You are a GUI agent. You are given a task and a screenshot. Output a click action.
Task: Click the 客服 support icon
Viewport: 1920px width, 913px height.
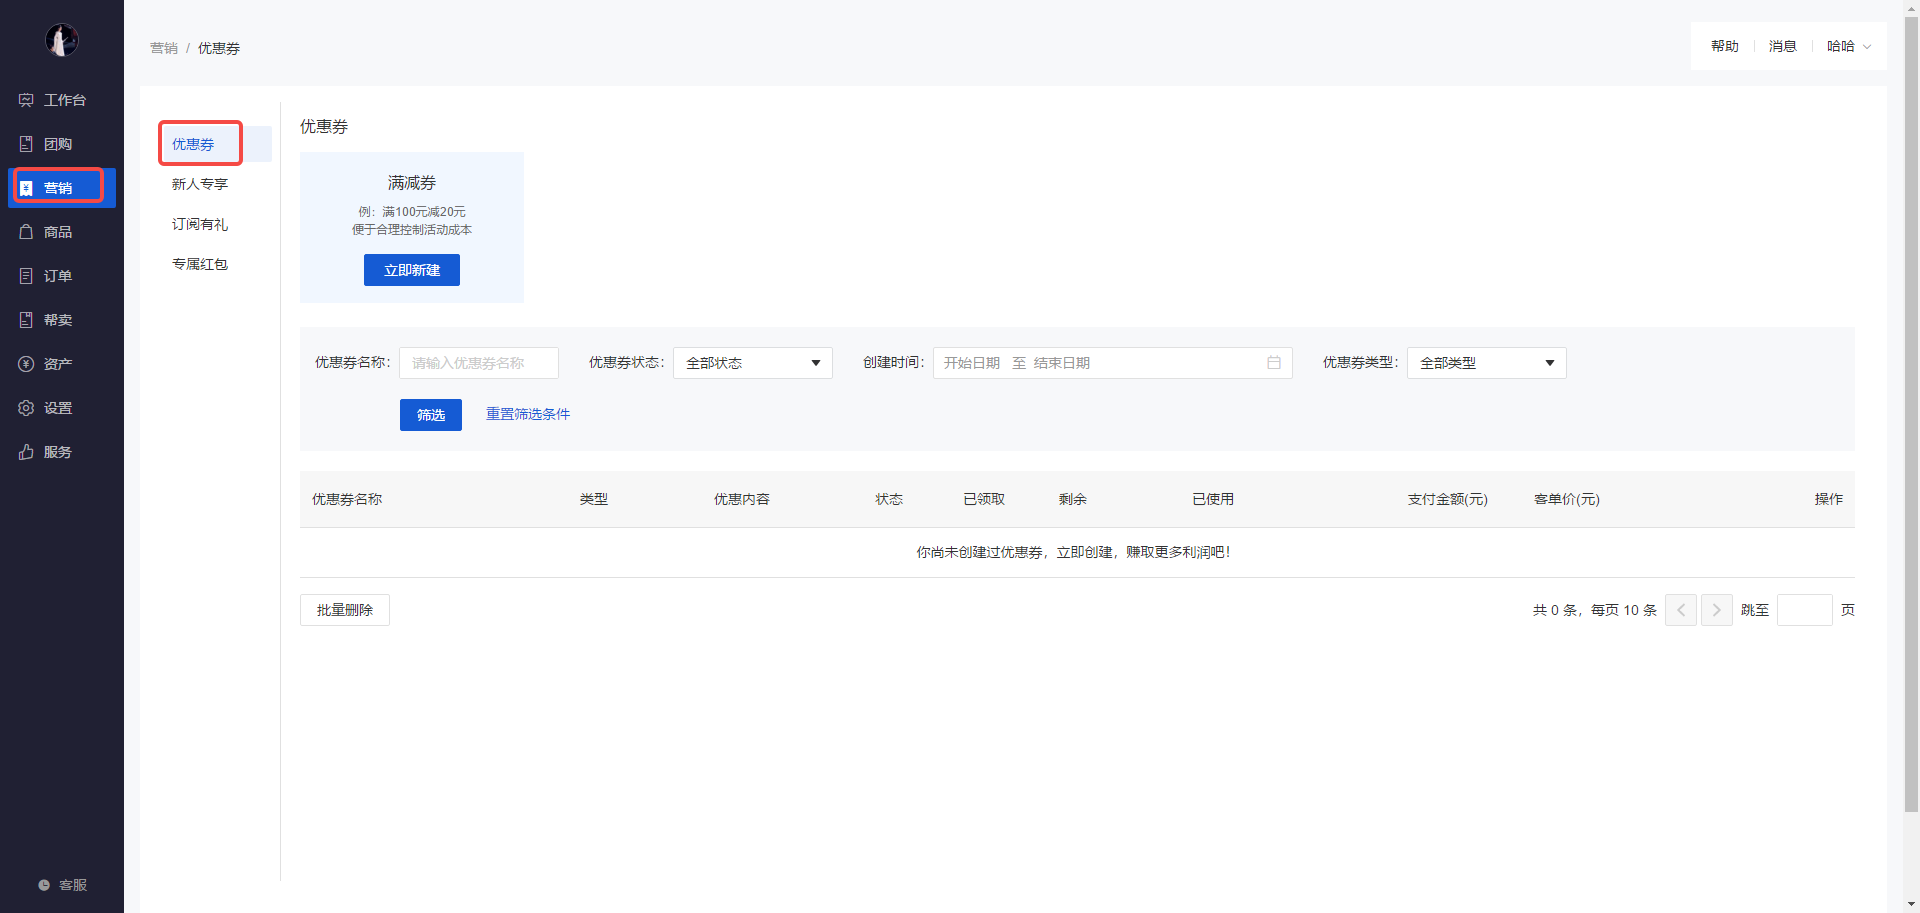click(x=44, y=885)
